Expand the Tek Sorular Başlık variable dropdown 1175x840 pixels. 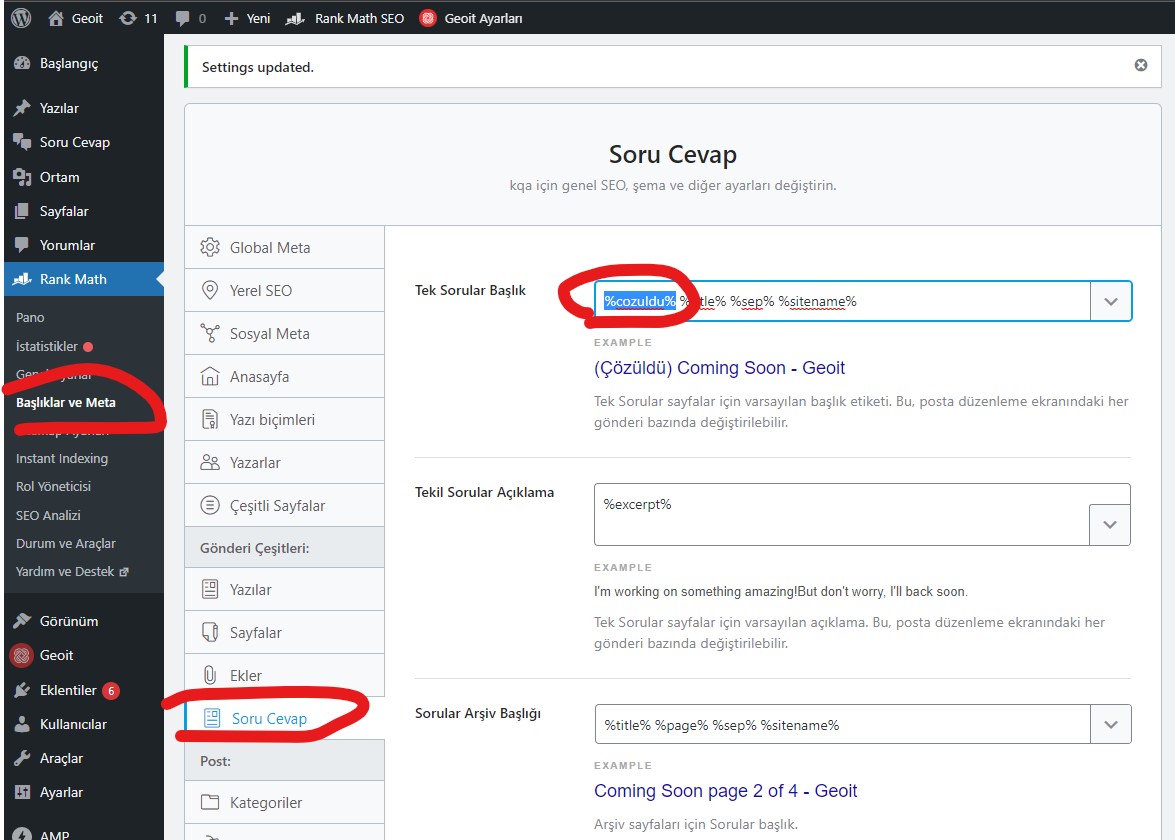coord(1111,301)
